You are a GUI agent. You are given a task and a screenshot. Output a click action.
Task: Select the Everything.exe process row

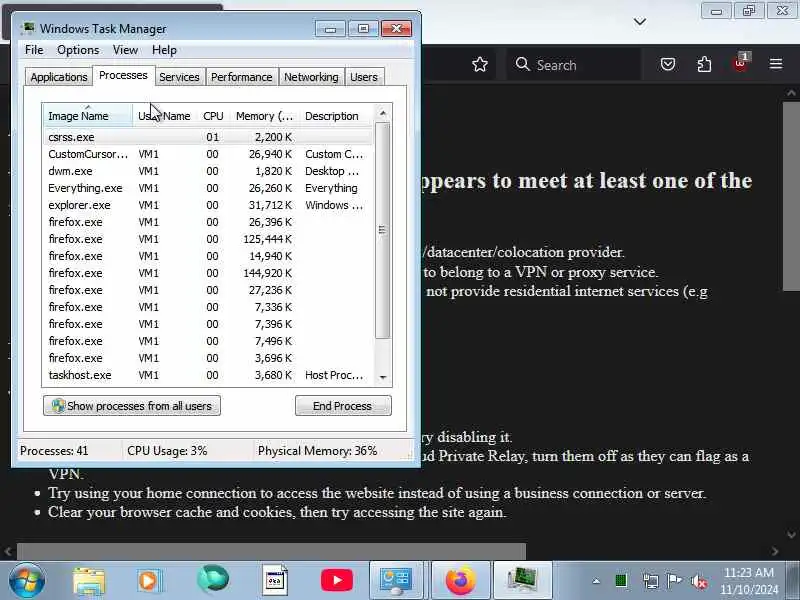coord(208,188)
